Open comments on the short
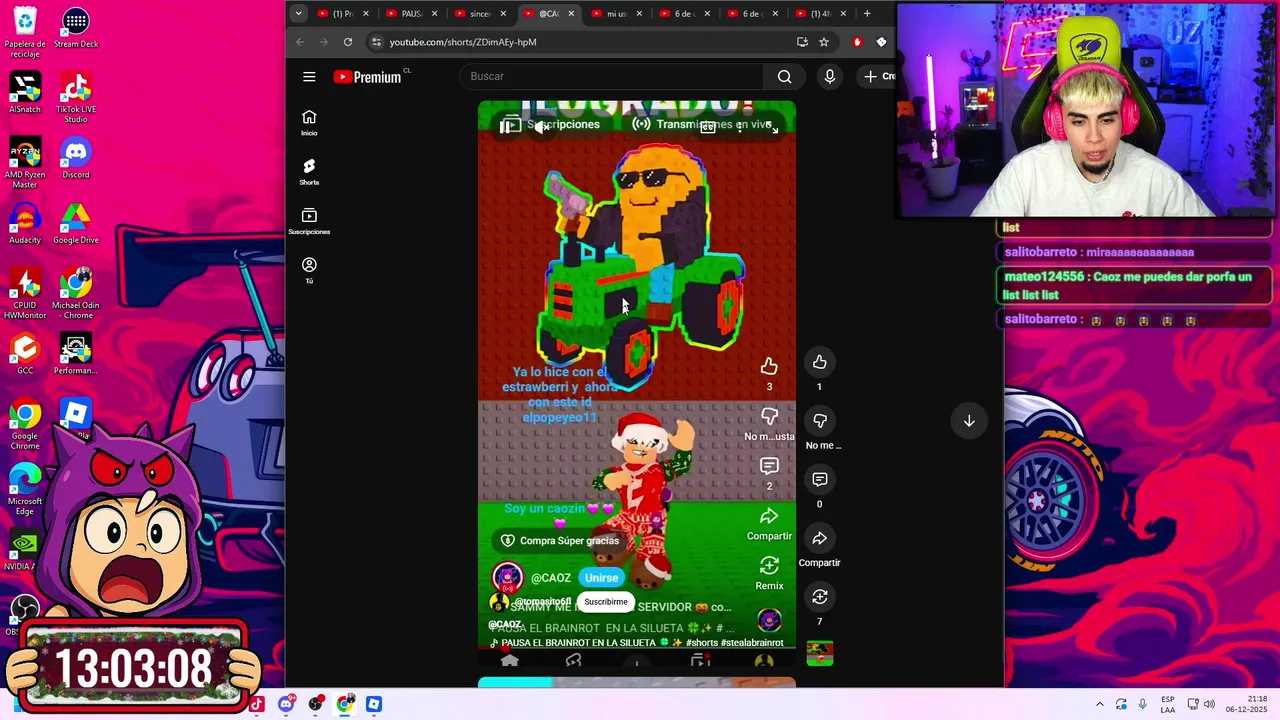This screenshot has width=1280, height=720. tap(819, 480)
